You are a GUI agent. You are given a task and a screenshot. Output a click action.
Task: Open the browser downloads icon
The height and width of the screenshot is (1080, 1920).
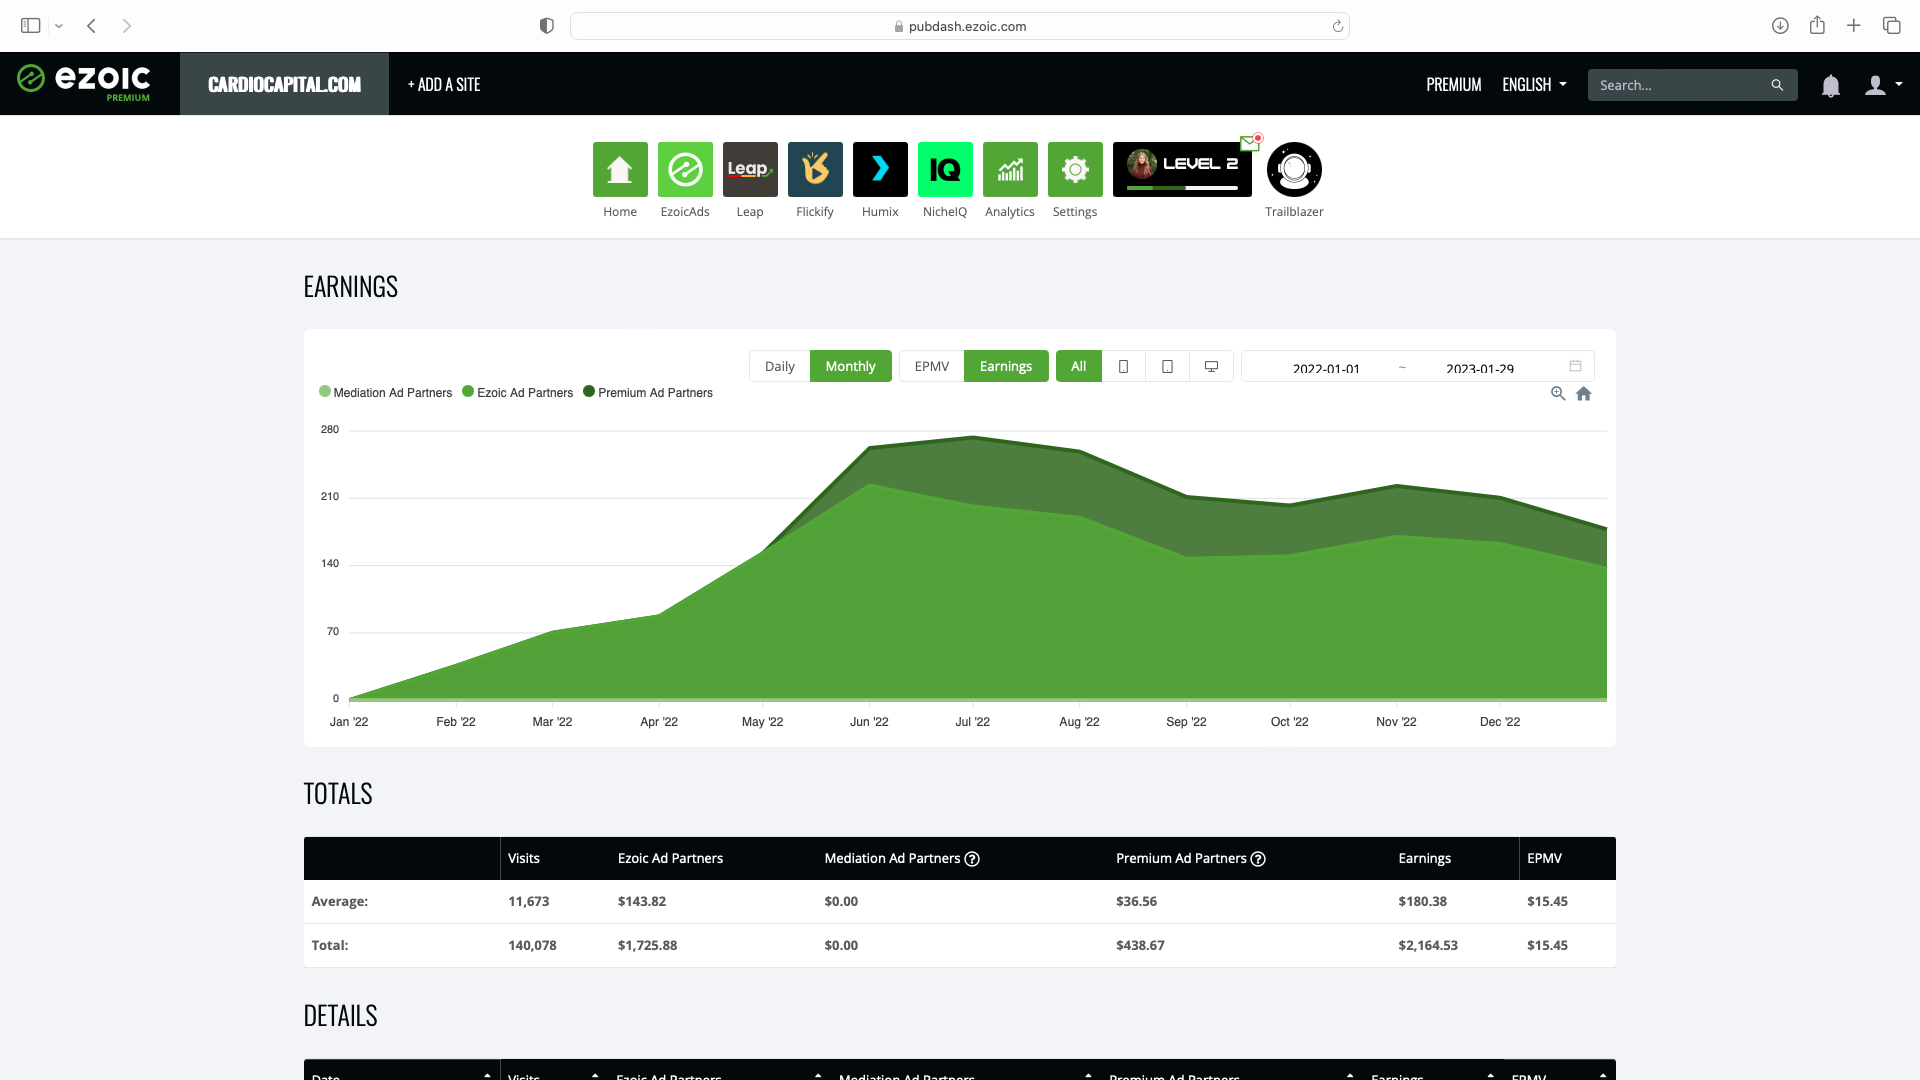pos(1780,26)
